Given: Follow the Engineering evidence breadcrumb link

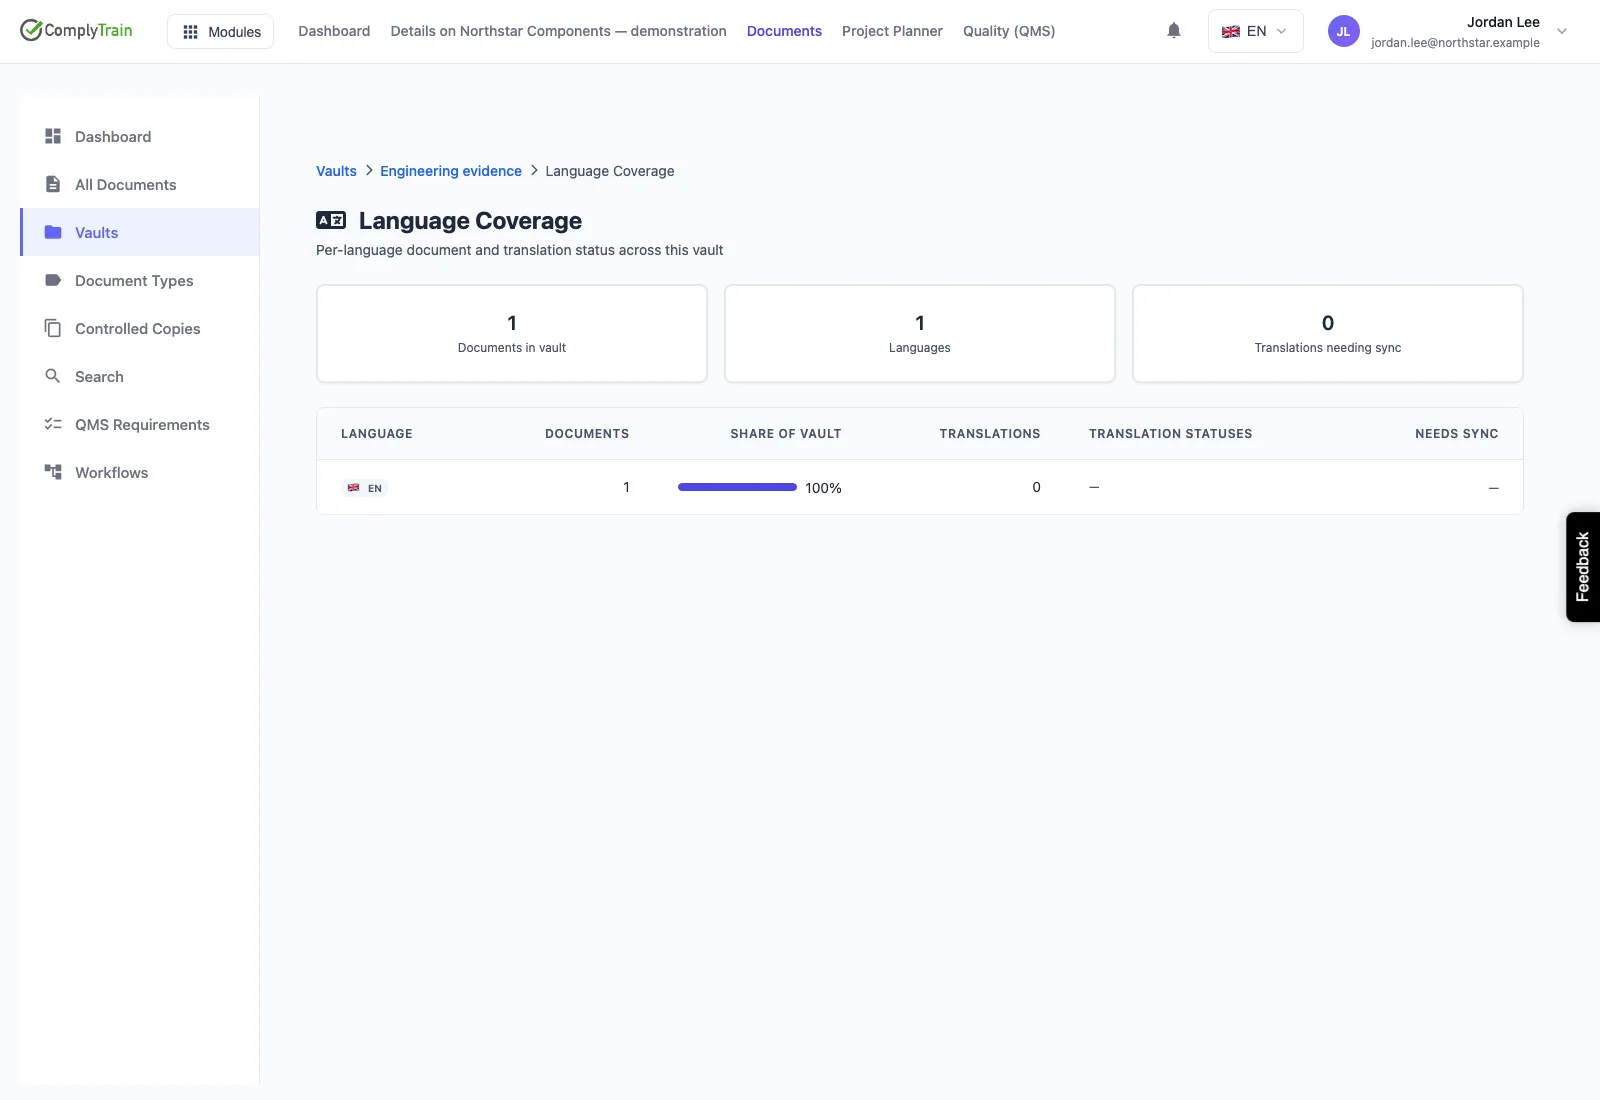Looking at the screenshot, I should pos(451,171).
